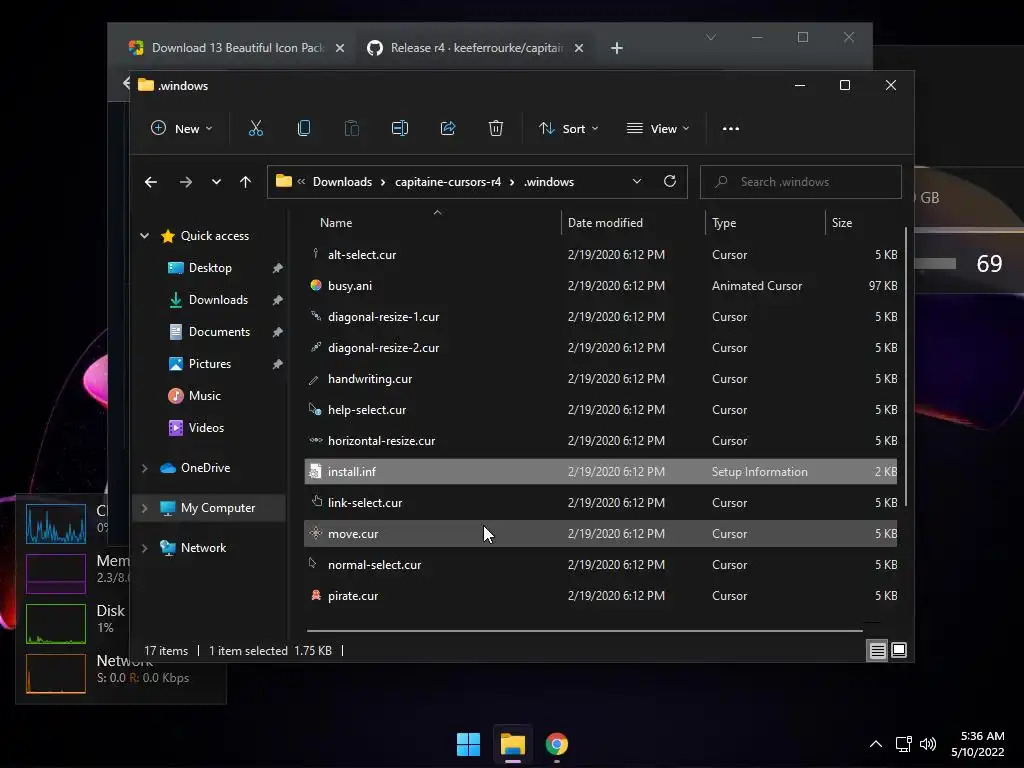Go forward with the right arrow

pyautogui.click(x=185, y=182)
